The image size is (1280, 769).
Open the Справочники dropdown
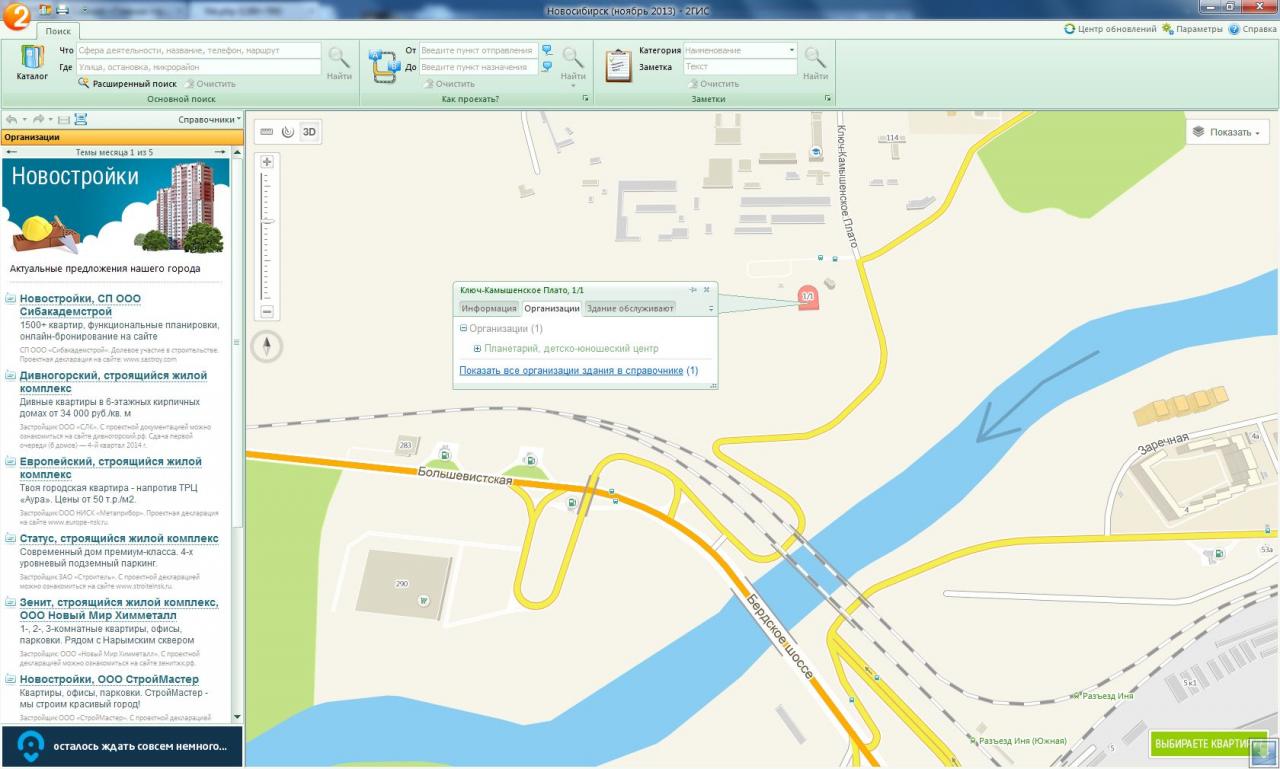click(x=209, y=119)
